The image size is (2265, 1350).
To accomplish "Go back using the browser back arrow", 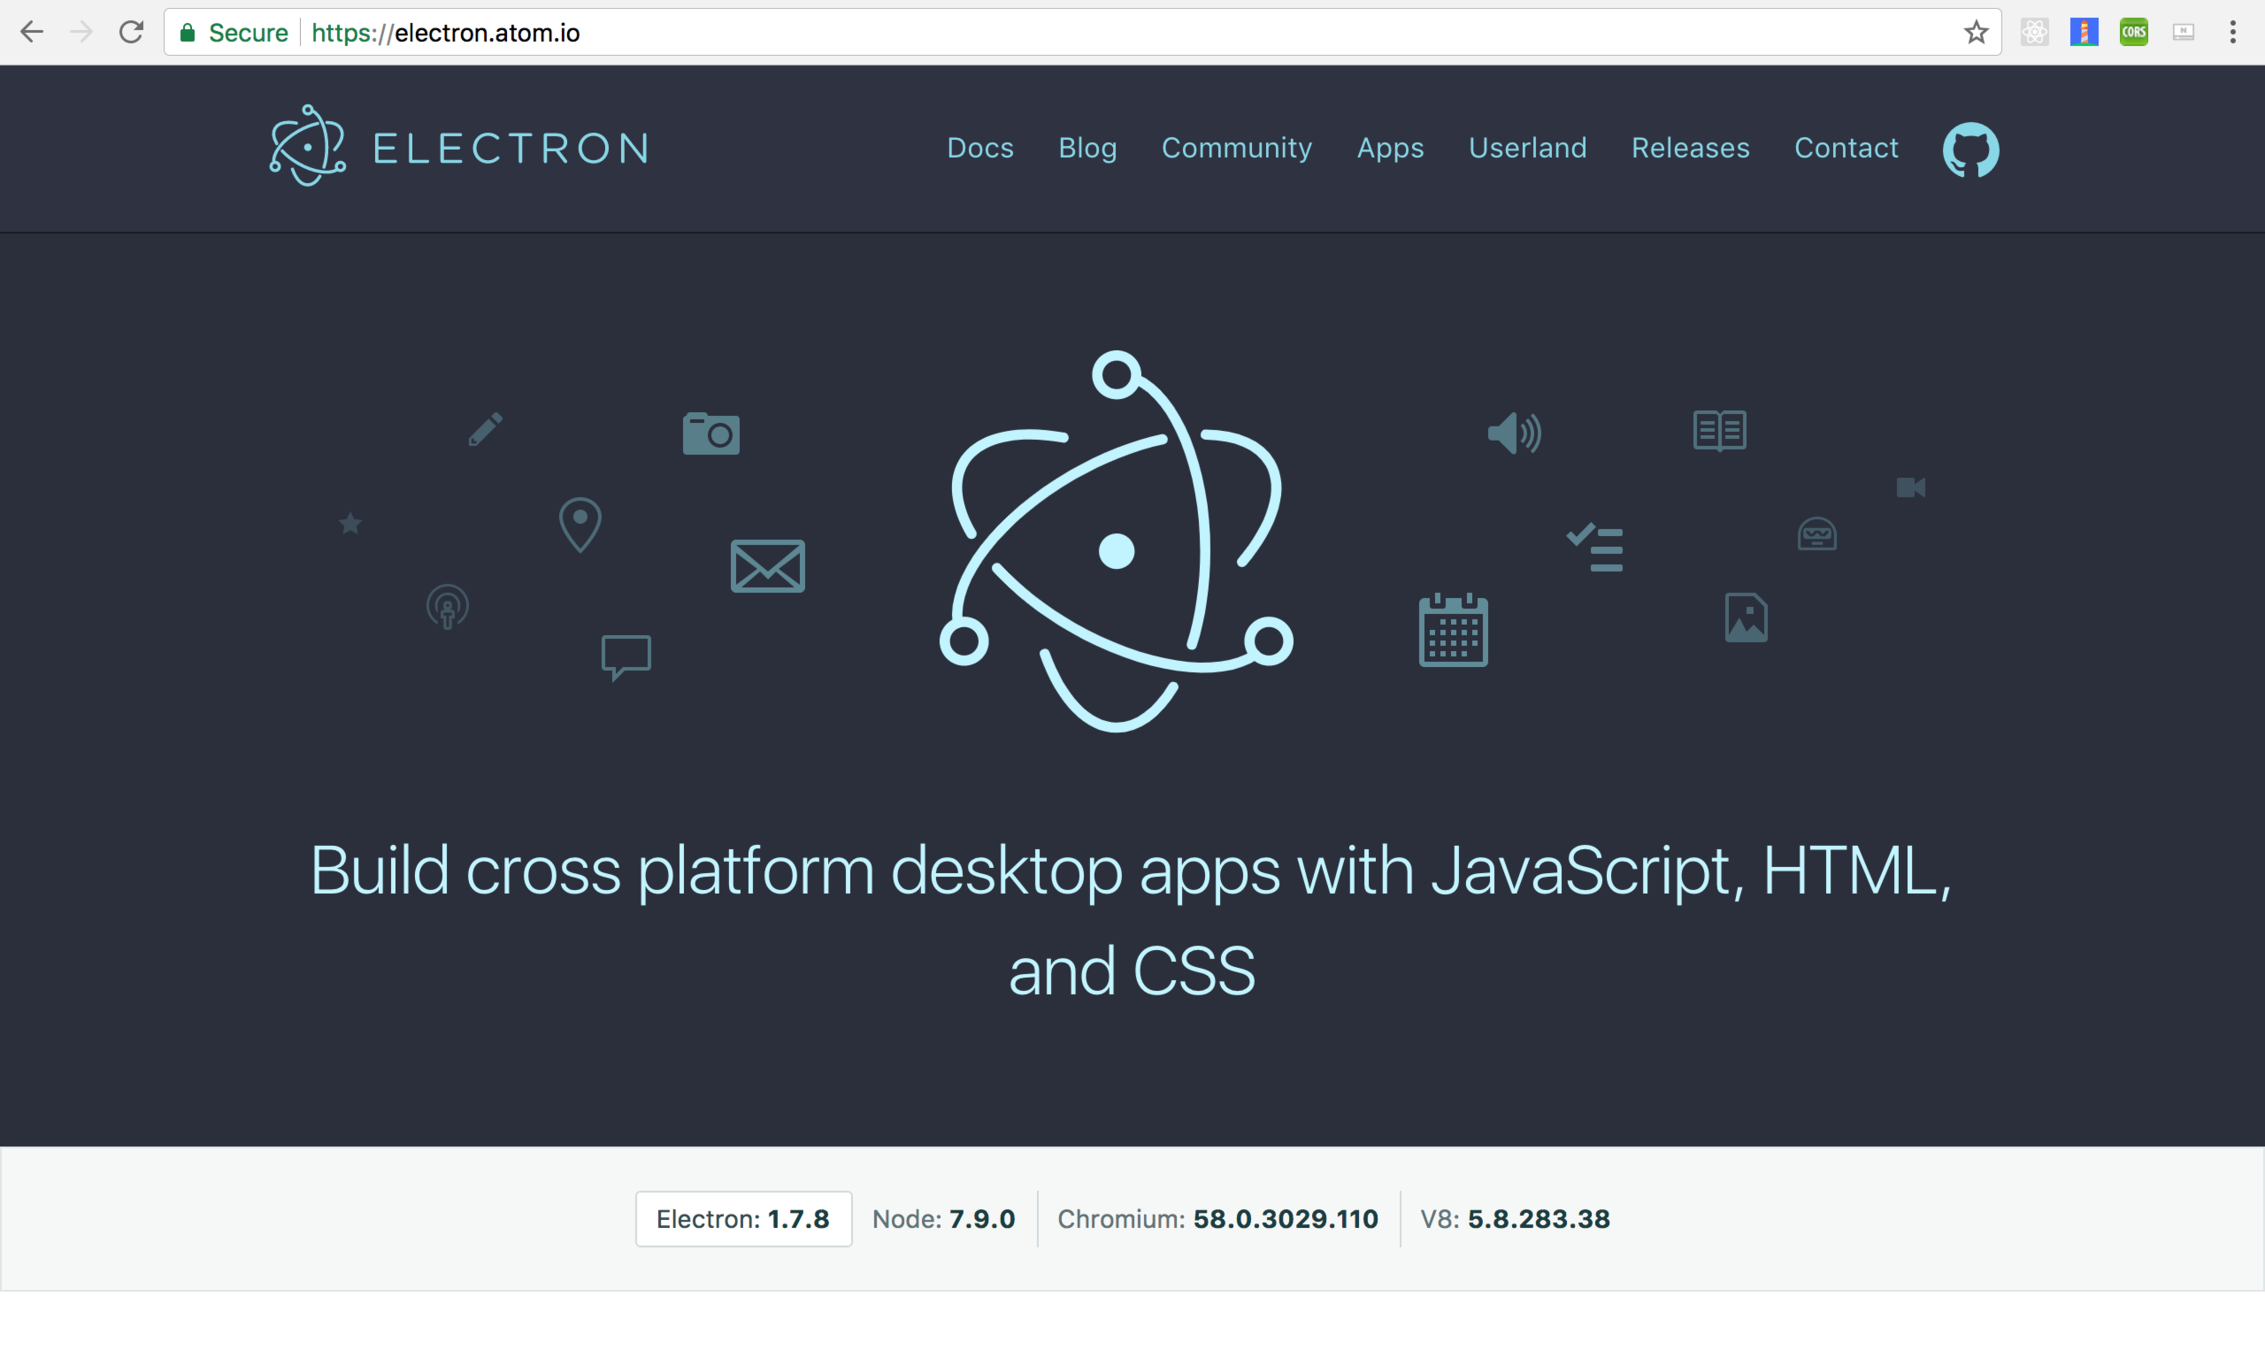I will 31,32.
